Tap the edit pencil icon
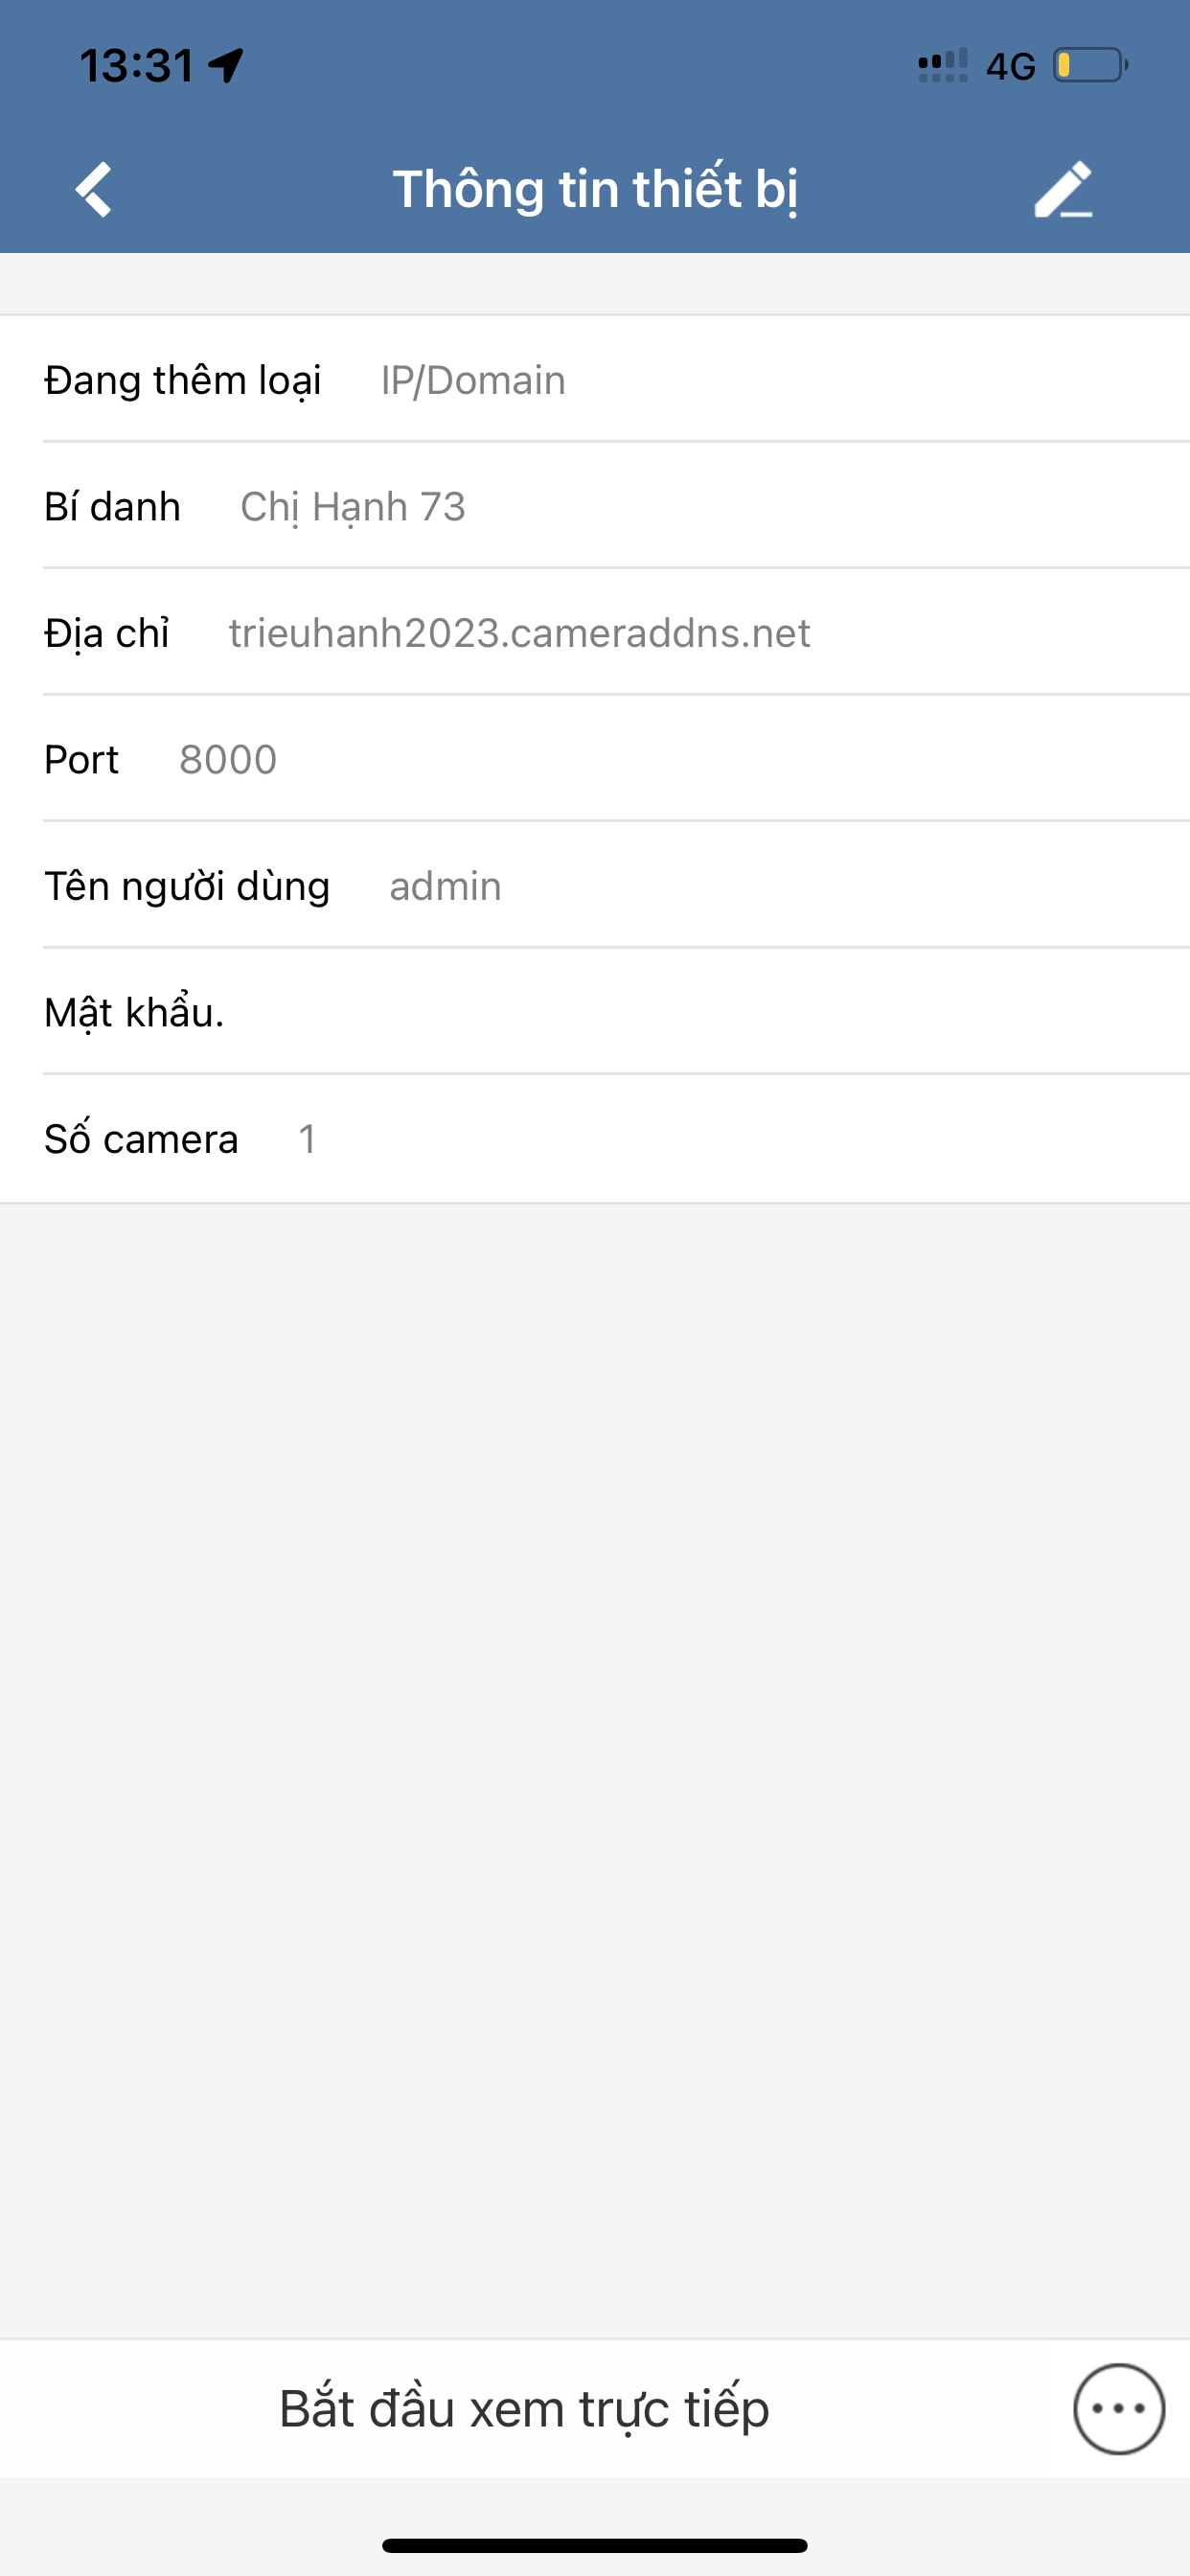Image resolution: width=1190 pixels, height=2576 pixels. point(1062,189)
